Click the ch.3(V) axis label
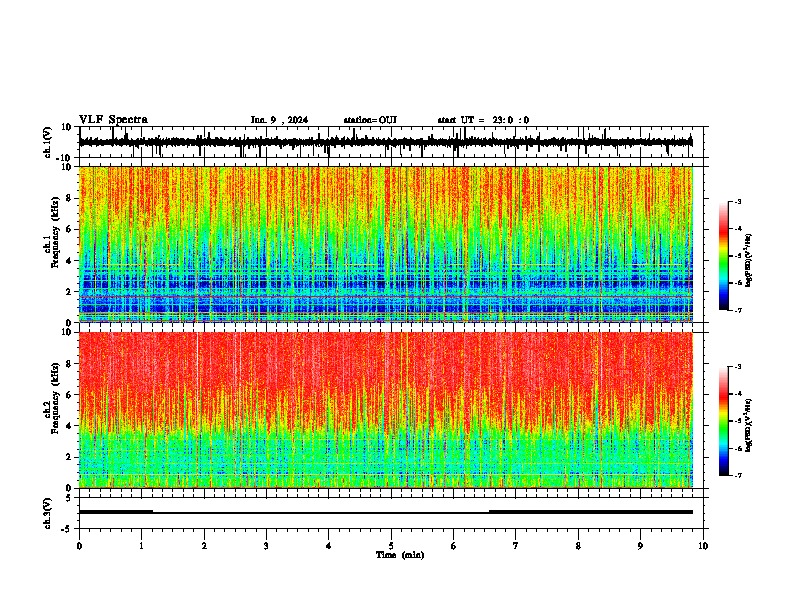This screenshot has height=612, width=792. pos(48,513)
